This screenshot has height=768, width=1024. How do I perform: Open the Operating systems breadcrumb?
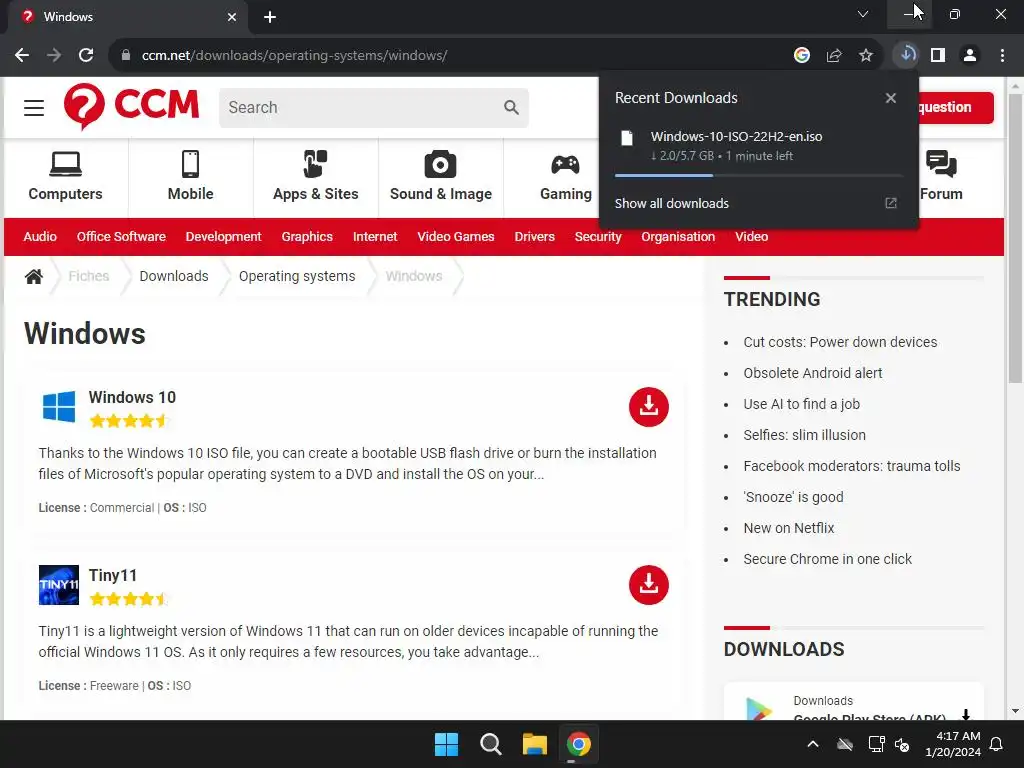[297, 276]
